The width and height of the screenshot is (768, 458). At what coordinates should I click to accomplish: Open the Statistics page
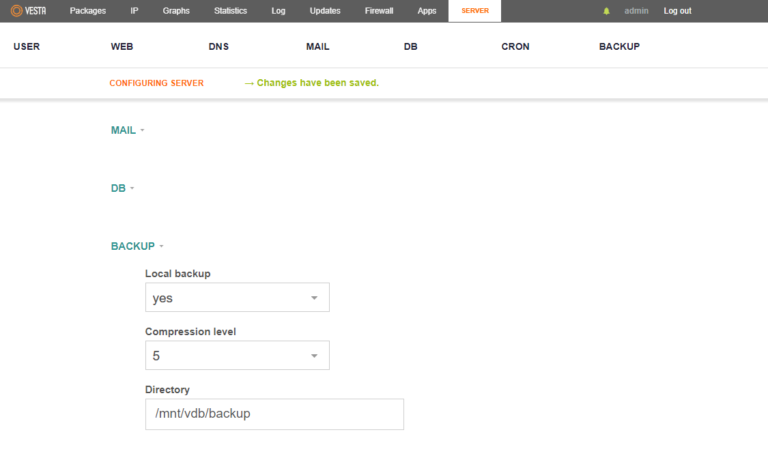pos(230,11)
